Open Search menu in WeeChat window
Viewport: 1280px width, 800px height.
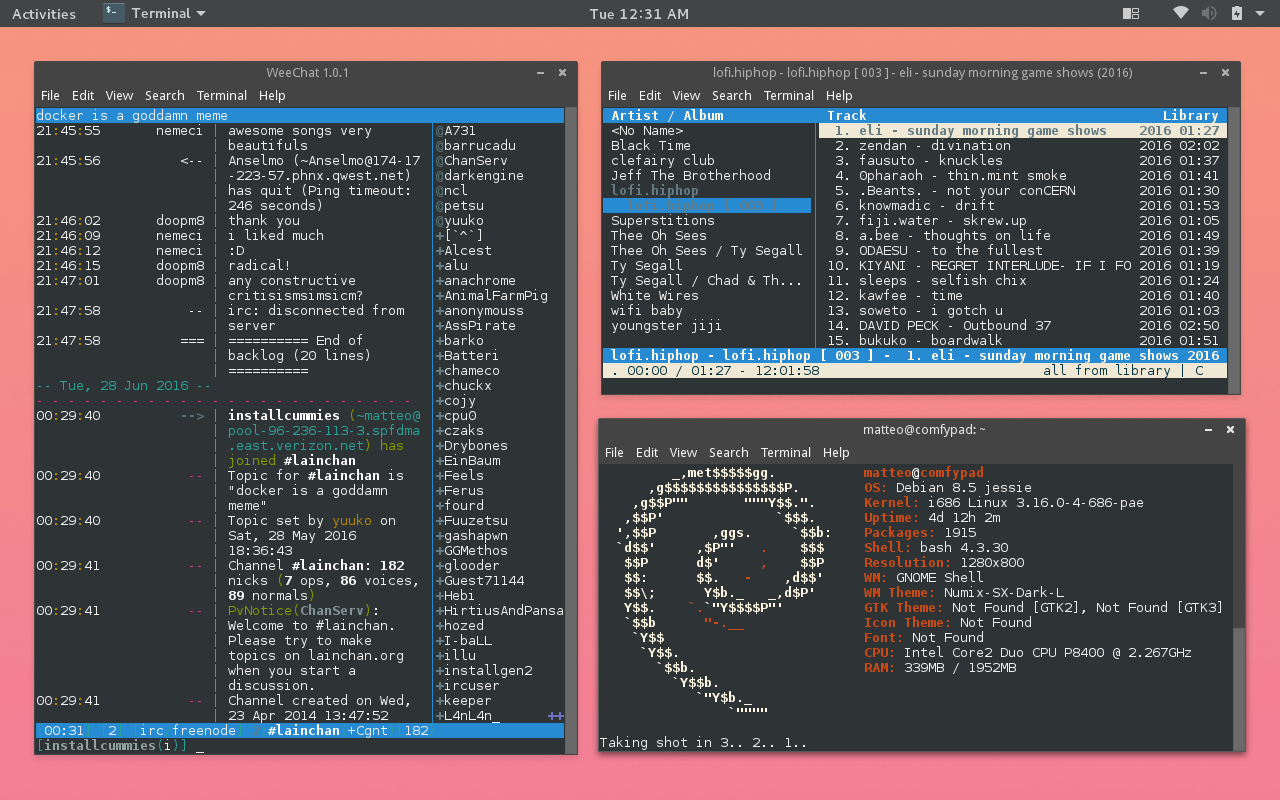164,96
